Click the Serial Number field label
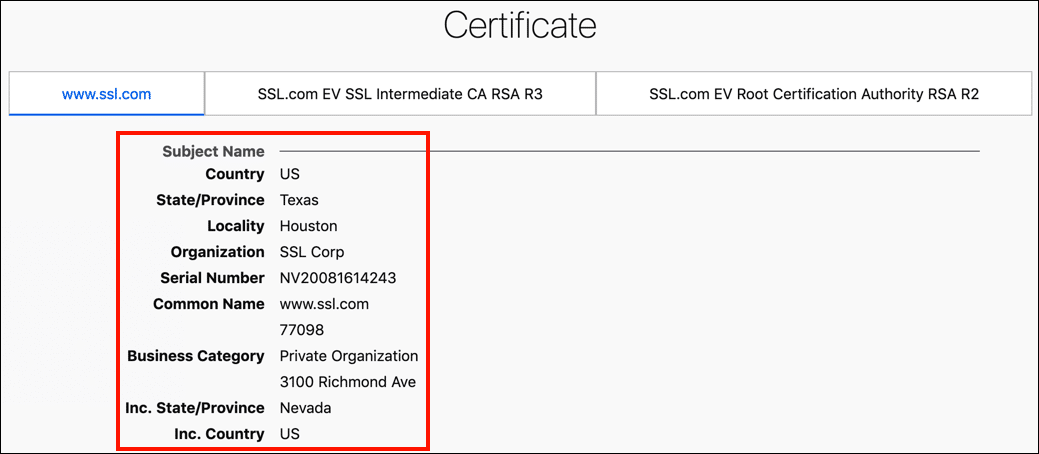 (x=212, y=278)
